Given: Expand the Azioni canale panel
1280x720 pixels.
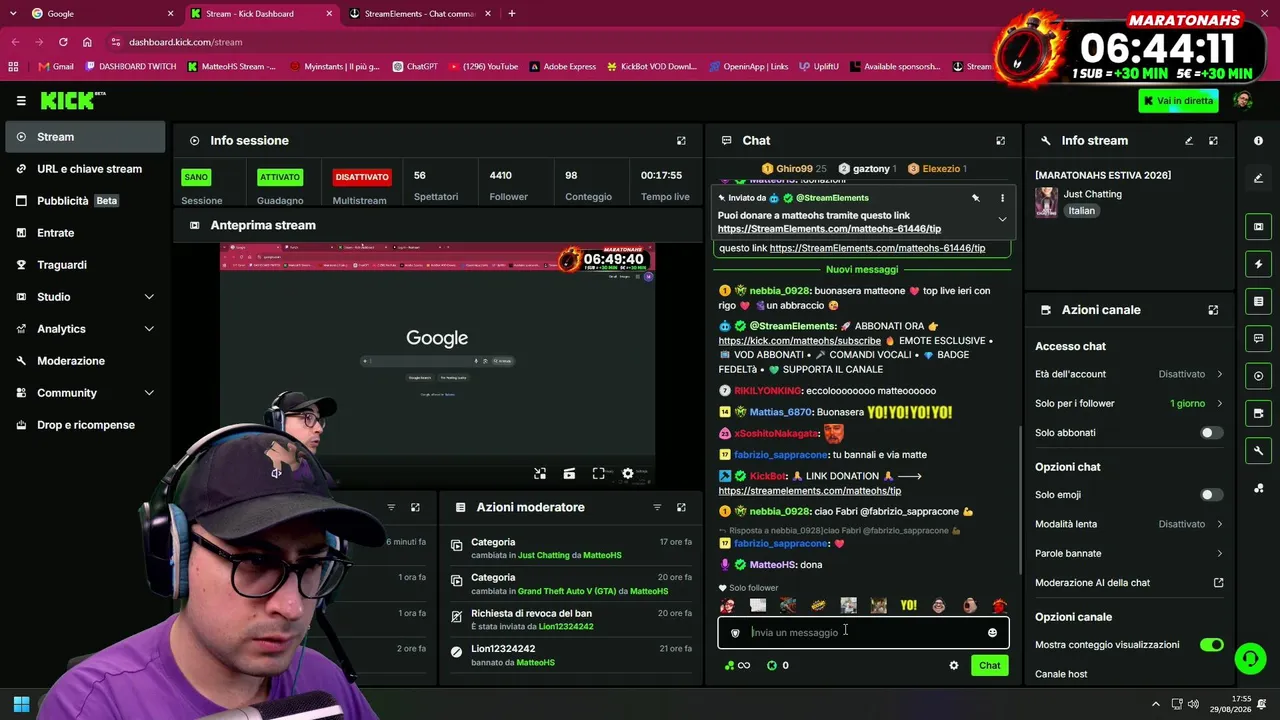Looking at the screenshot, I should tap(1213, 310).
